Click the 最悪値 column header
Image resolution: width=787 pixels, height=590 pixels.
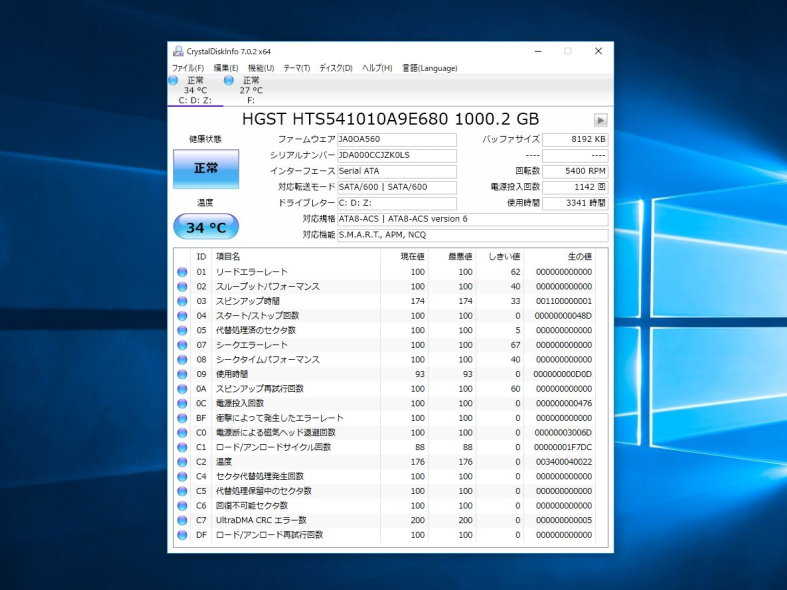[x=452, y=256]
